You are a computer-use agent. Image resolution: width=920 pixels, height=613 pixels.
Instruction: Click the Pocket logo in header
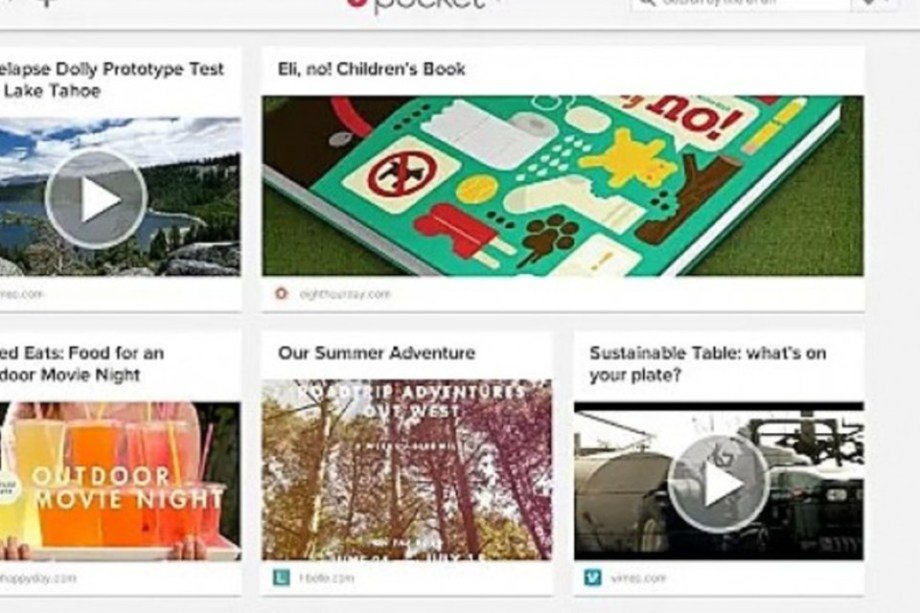(417, 5)
